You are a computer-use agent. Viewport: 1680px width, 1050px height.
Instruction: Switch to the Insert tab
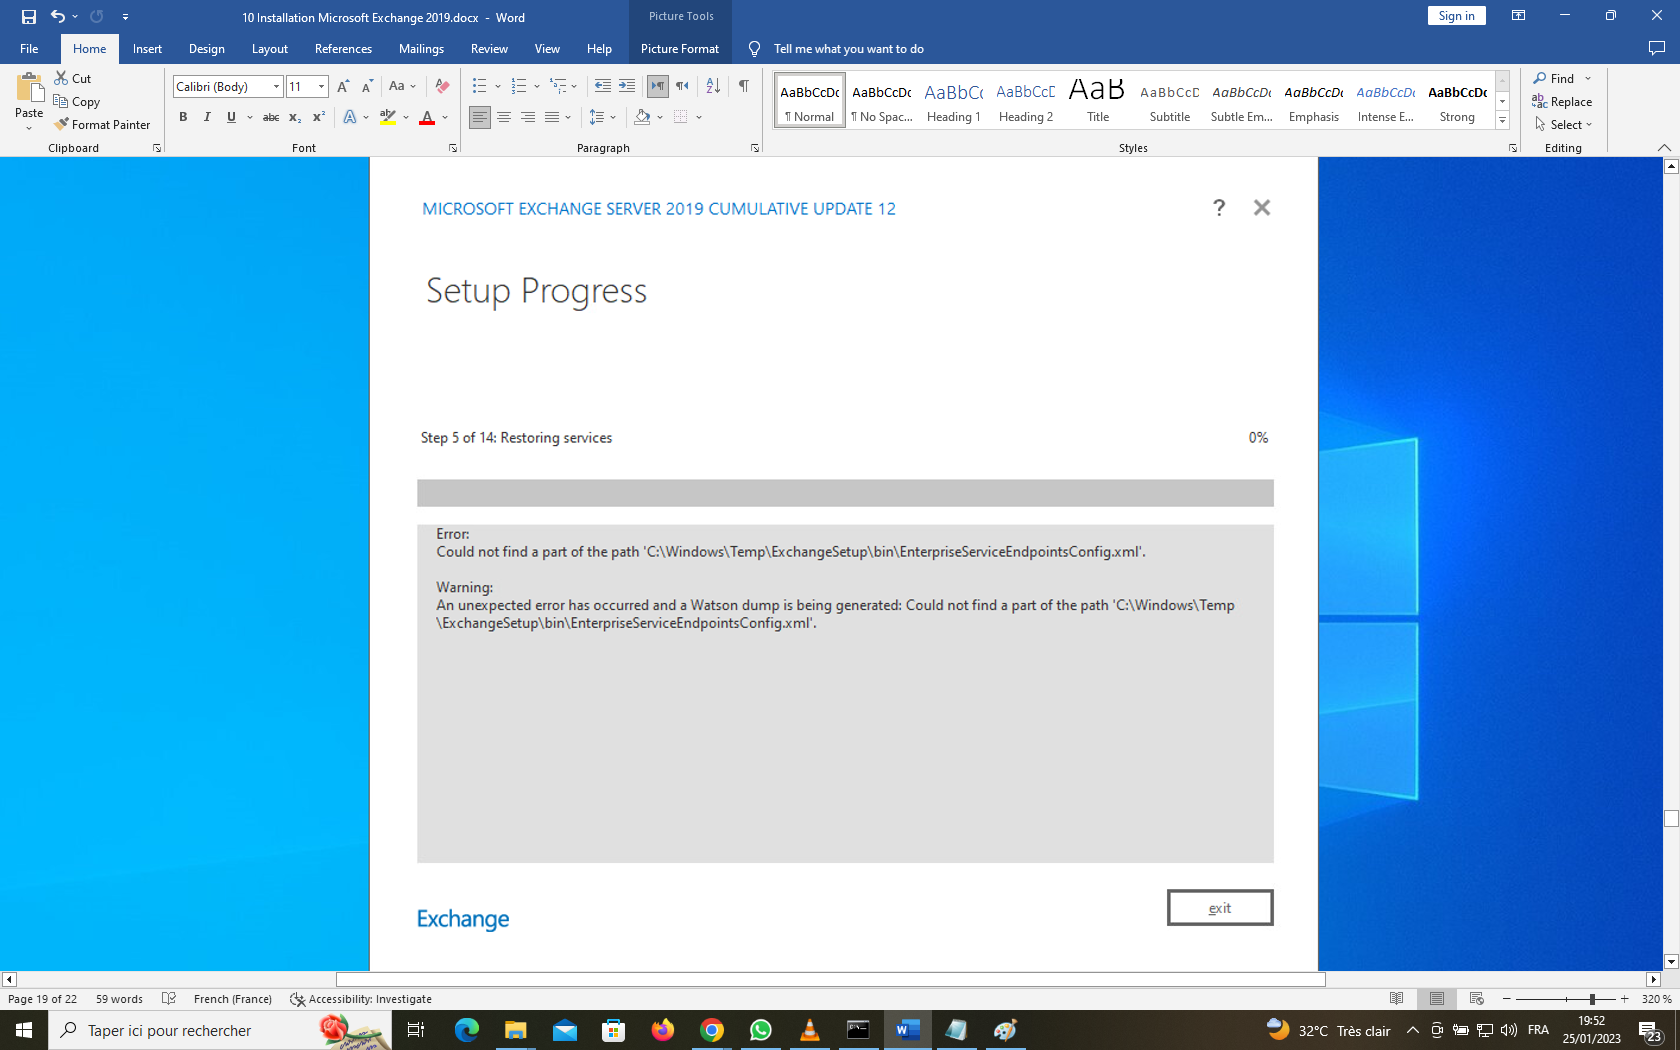coord(147,48)
